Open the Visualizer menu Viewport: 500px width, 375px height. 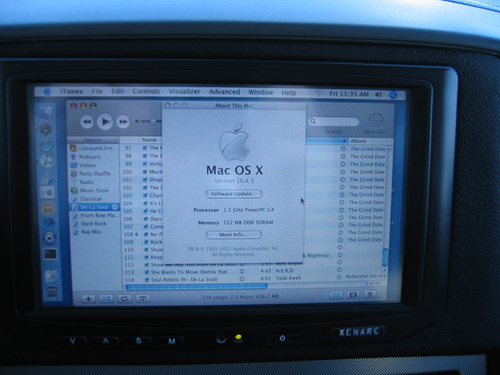coord(184,91)
